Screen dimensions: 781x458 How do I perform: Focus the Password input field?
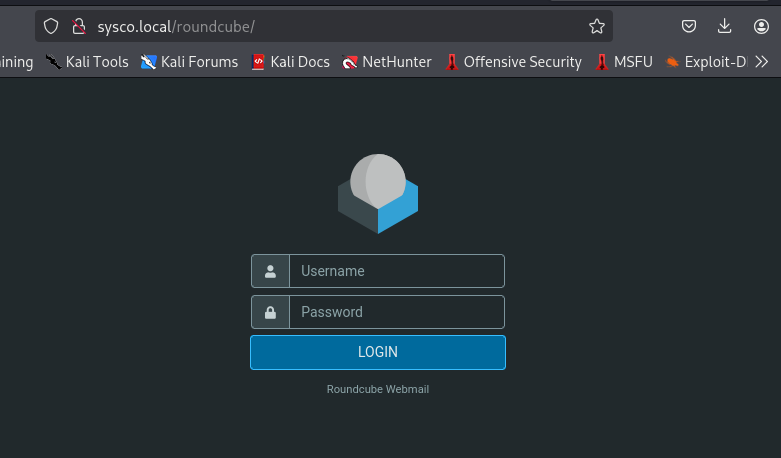coord(396,312)
